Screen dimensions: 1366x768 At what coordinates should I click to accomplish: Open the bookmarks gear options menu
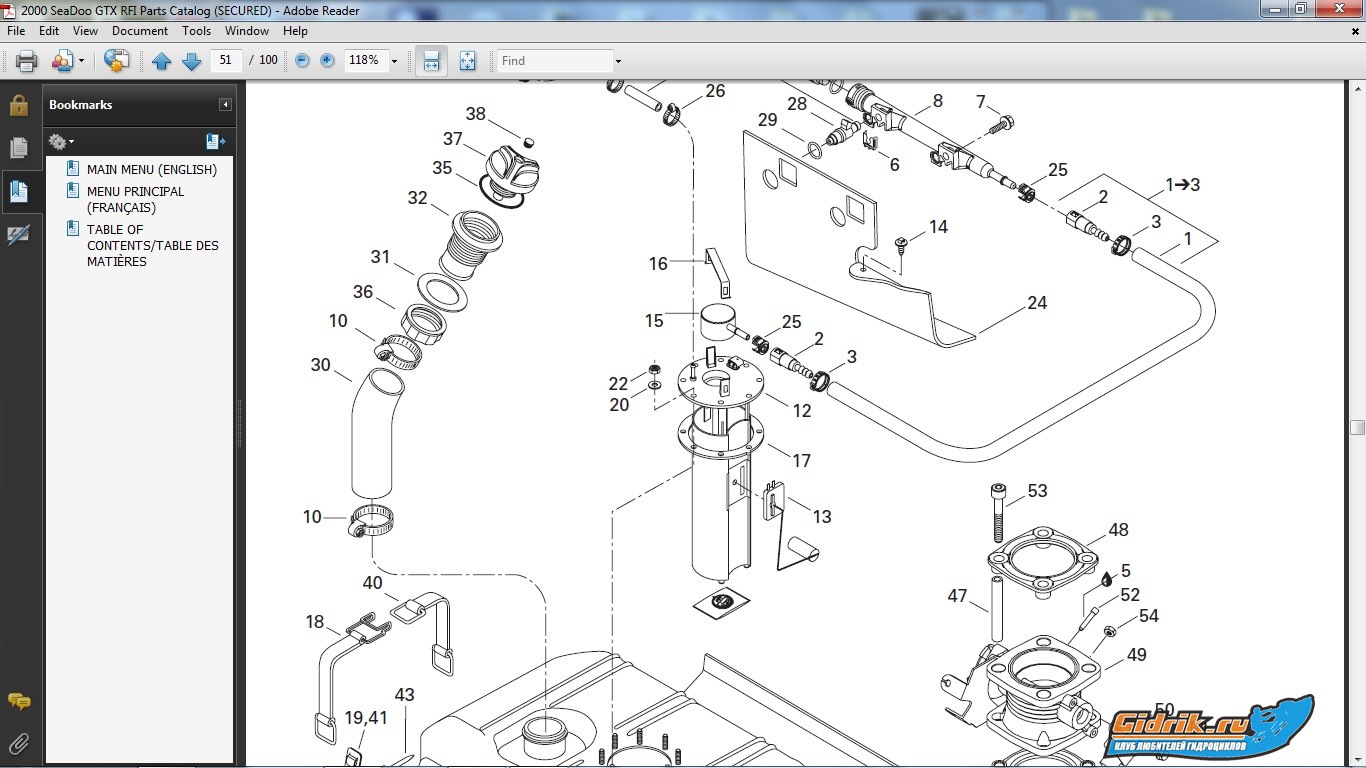point(61,141)
